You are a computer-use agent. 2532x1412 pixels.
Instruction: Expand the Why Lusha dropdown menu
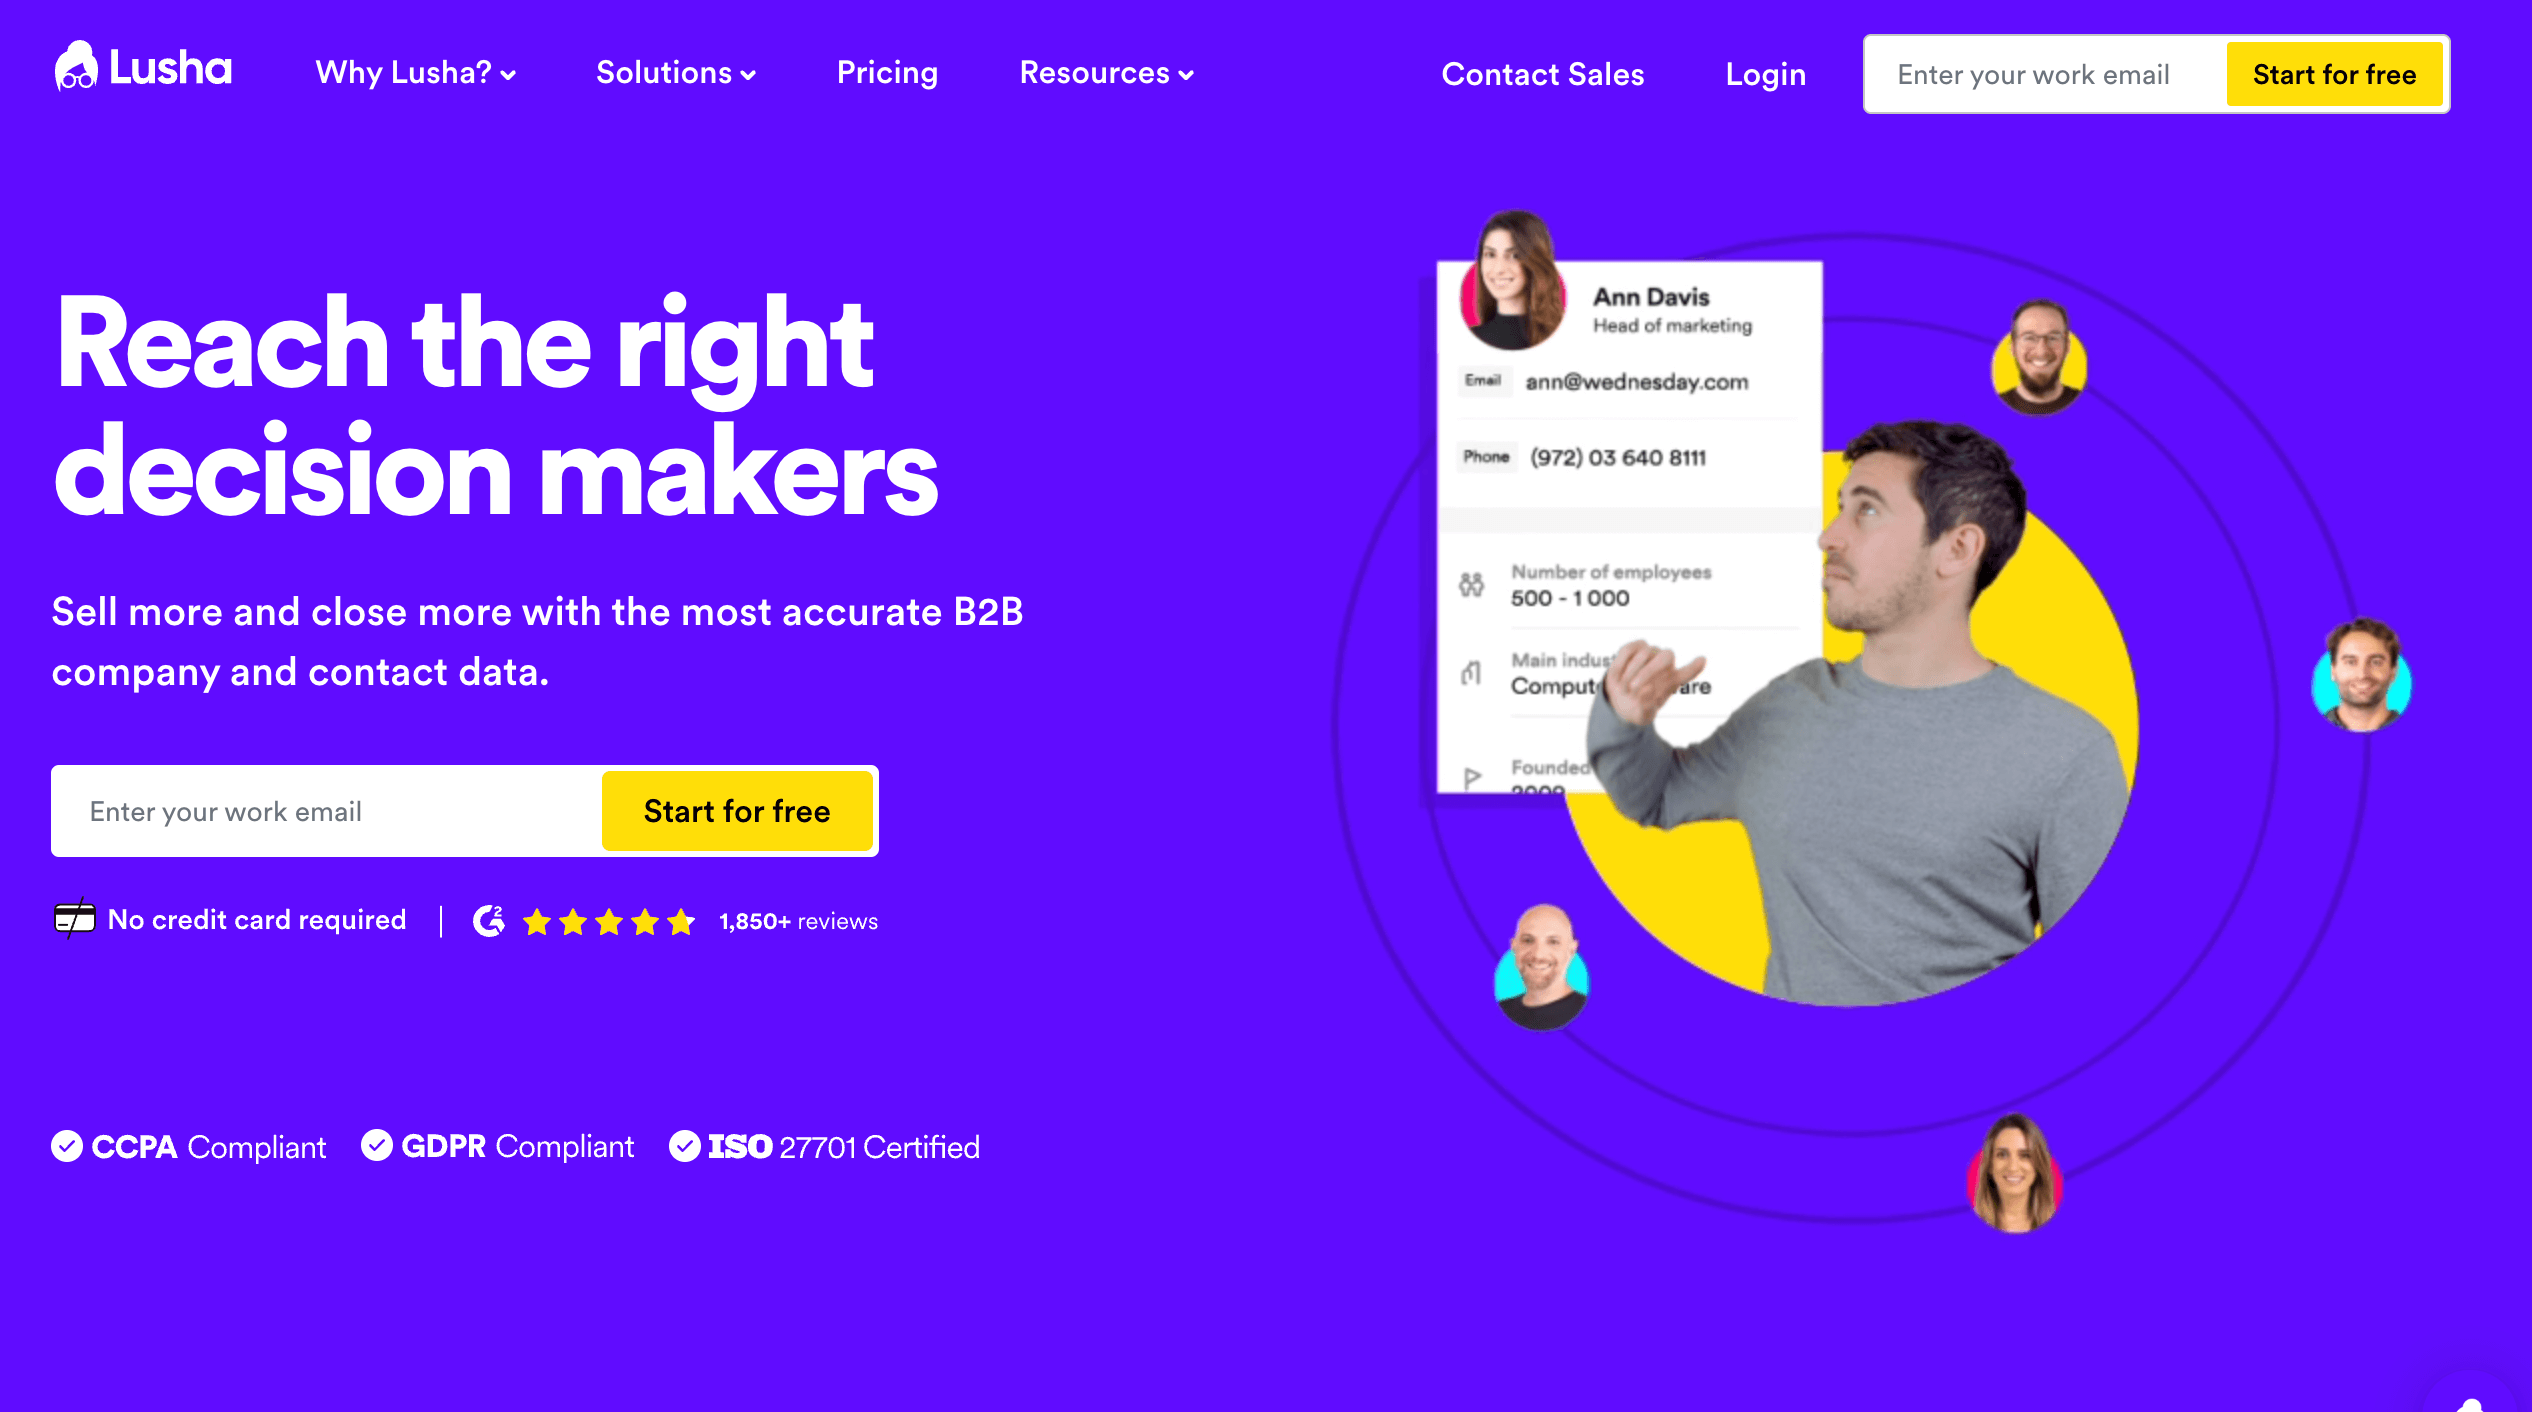412,73
